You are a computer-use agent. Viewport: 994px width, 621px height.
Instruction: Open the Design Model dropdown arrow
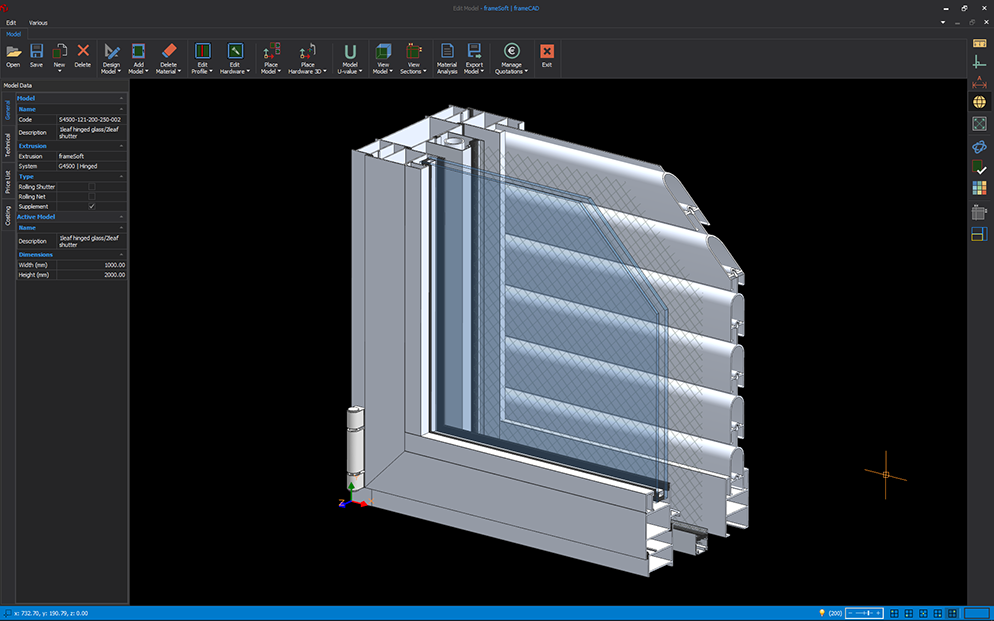[119, 72]
